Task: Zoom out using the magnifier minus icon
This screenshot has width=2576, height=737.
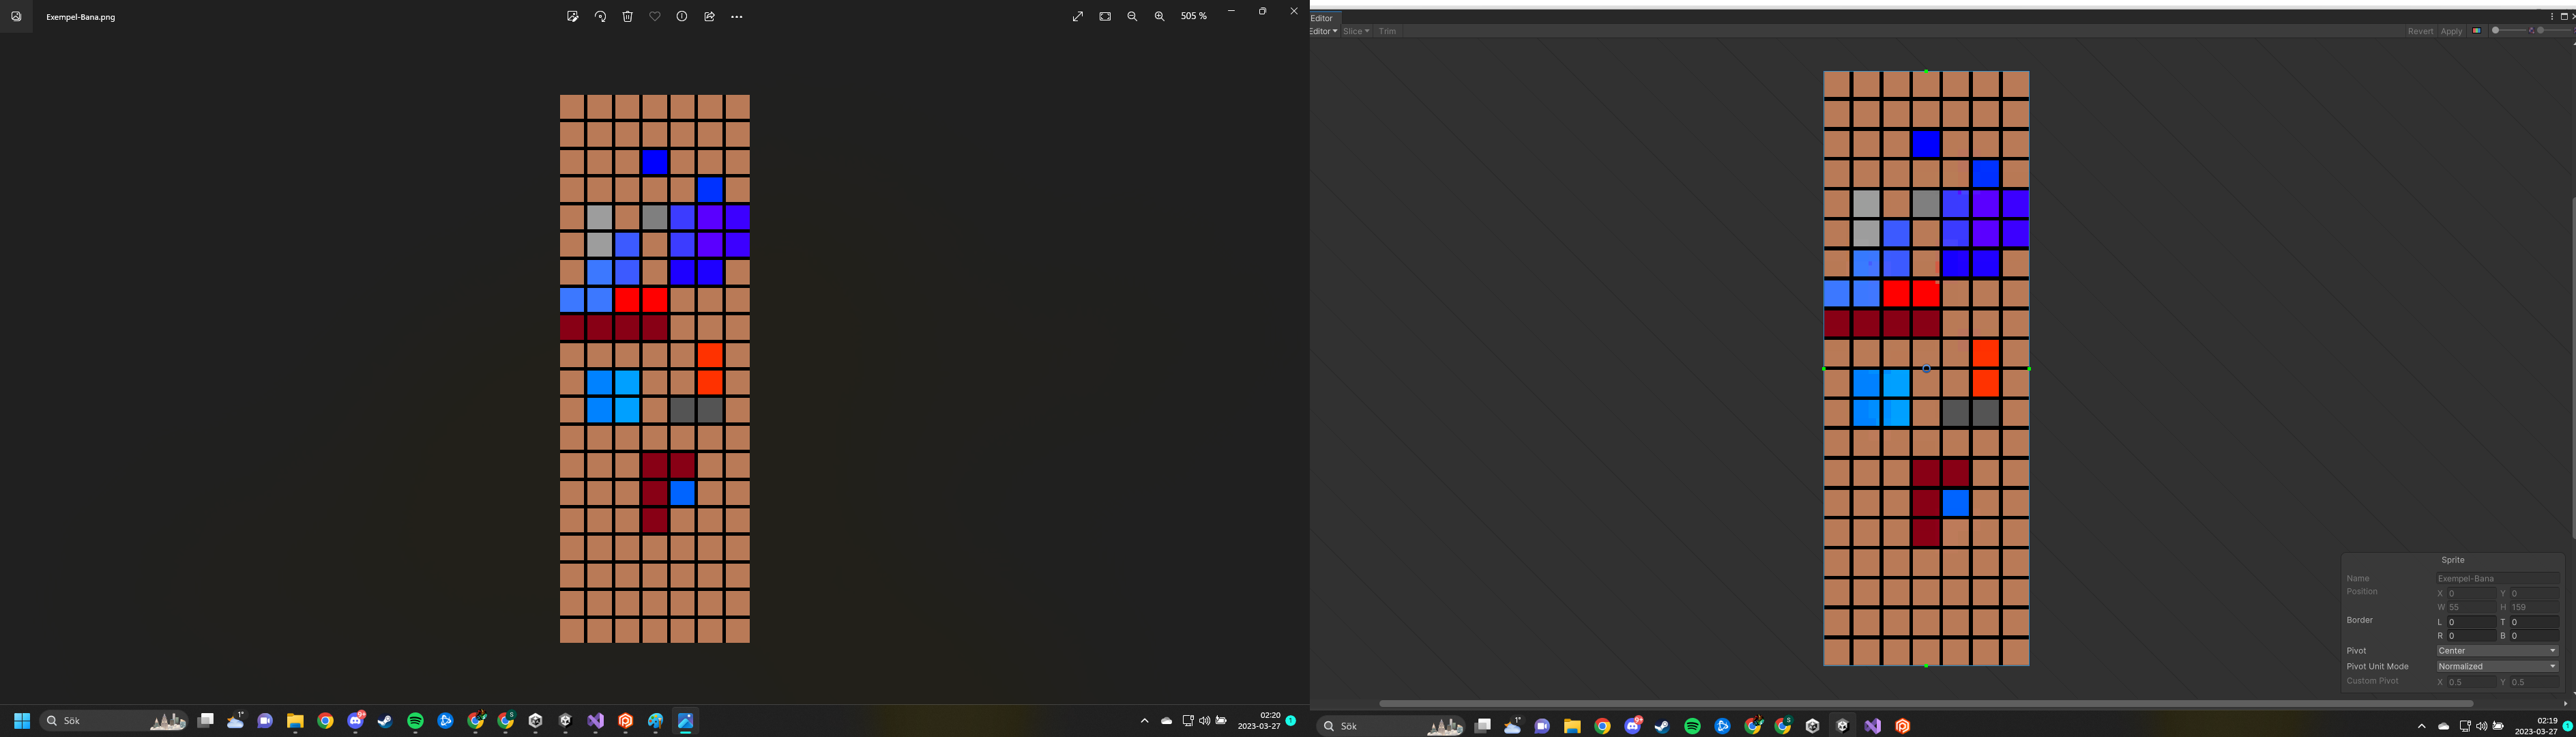Action: [x=1132, y=17]
